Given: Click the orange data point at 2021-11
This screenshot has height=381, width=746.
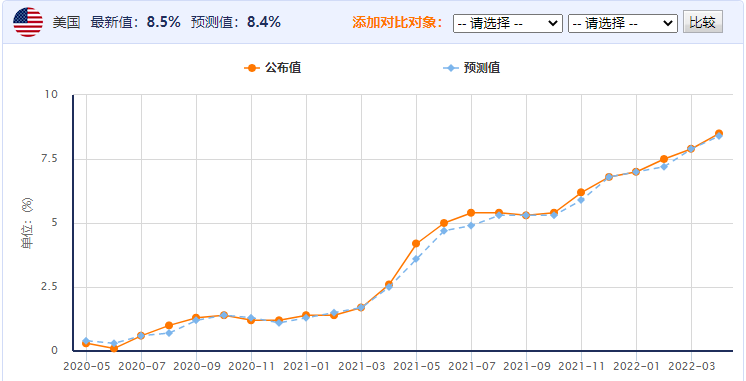Looking at the screenshot, I should [581, 192].
